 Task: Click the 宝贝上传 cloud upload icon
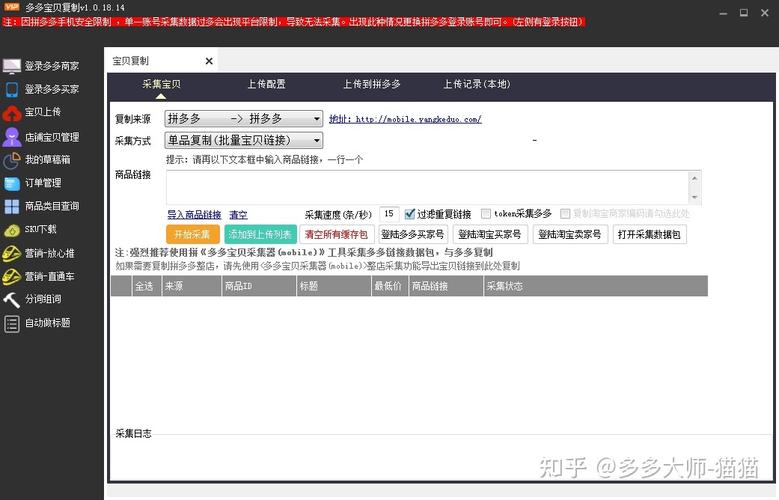pos(11,113)
